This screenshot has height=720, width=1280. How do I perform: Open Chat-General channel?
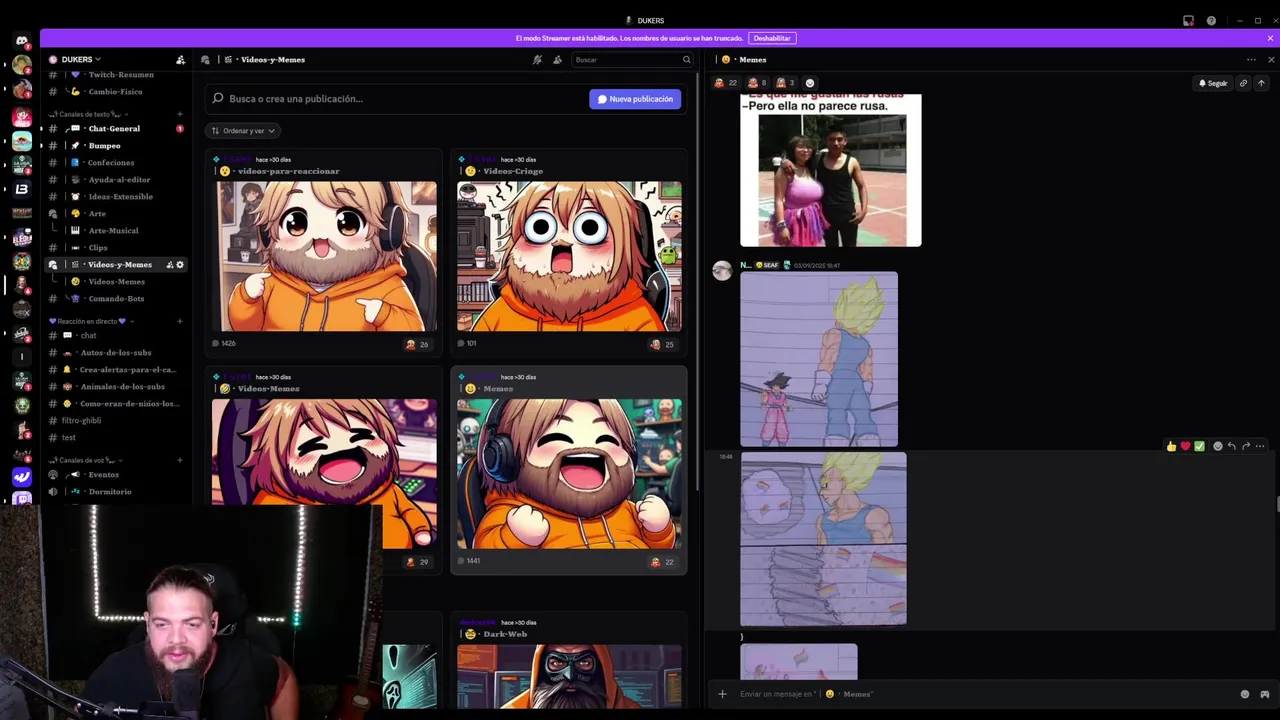tap(116, 129)
